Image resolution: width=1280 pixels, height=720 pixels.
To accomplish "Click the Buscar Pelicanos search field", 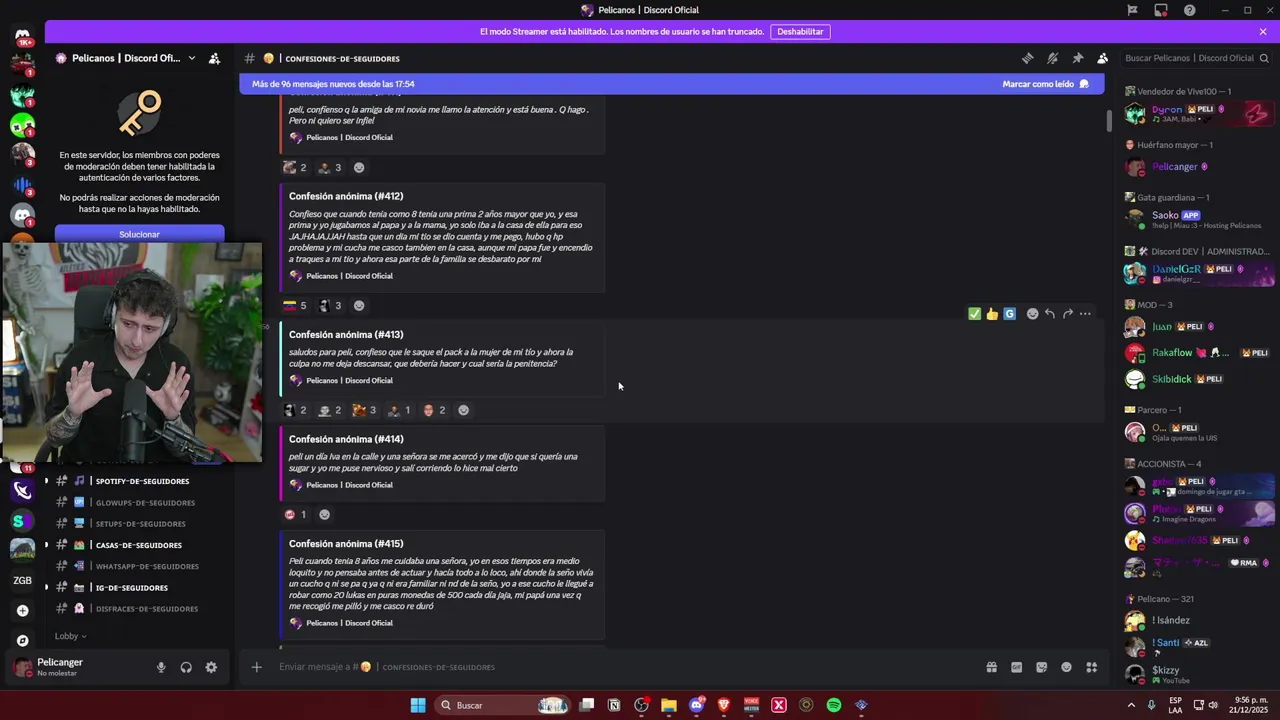I will click(x=1195, y=58).
